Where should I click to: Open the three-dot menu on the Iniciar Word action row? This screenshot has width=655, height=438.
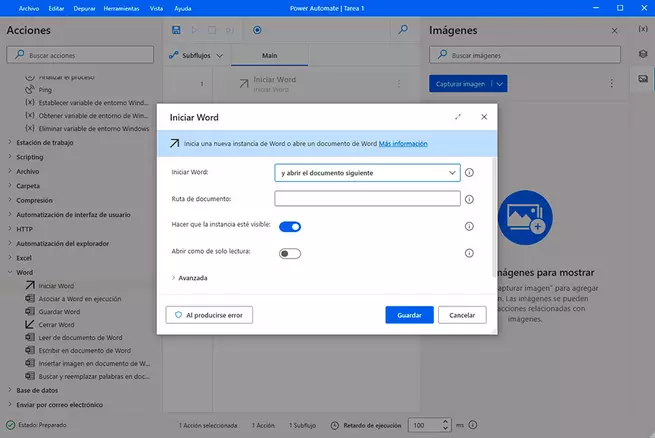[399, 84]
